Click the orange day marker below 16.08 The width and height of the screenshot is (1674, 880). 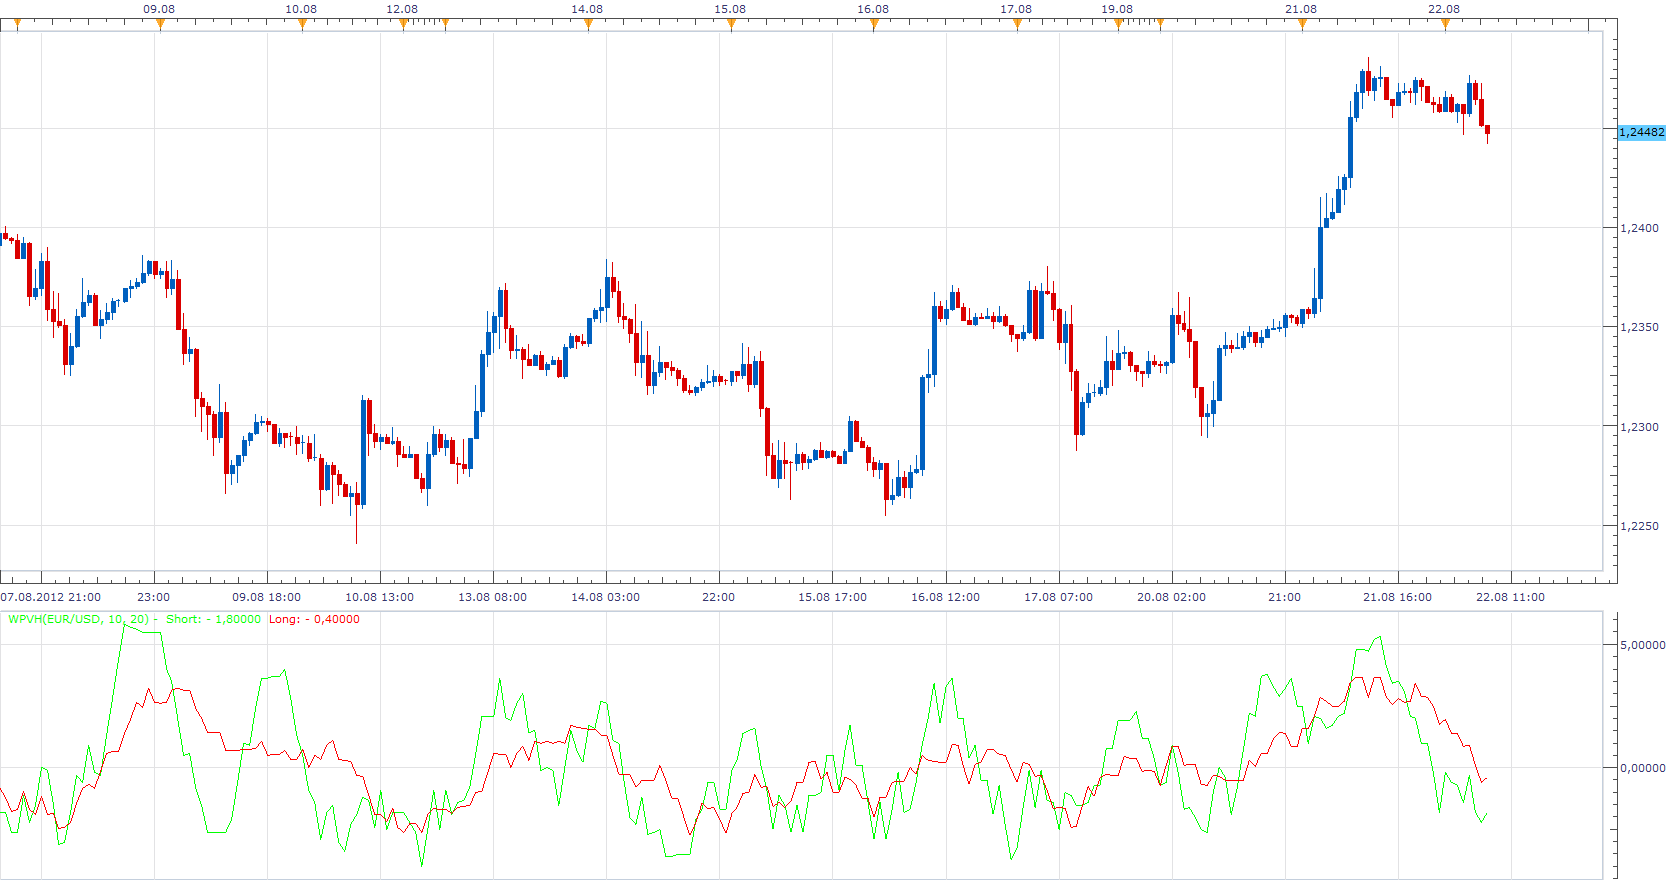pos(874,25)
